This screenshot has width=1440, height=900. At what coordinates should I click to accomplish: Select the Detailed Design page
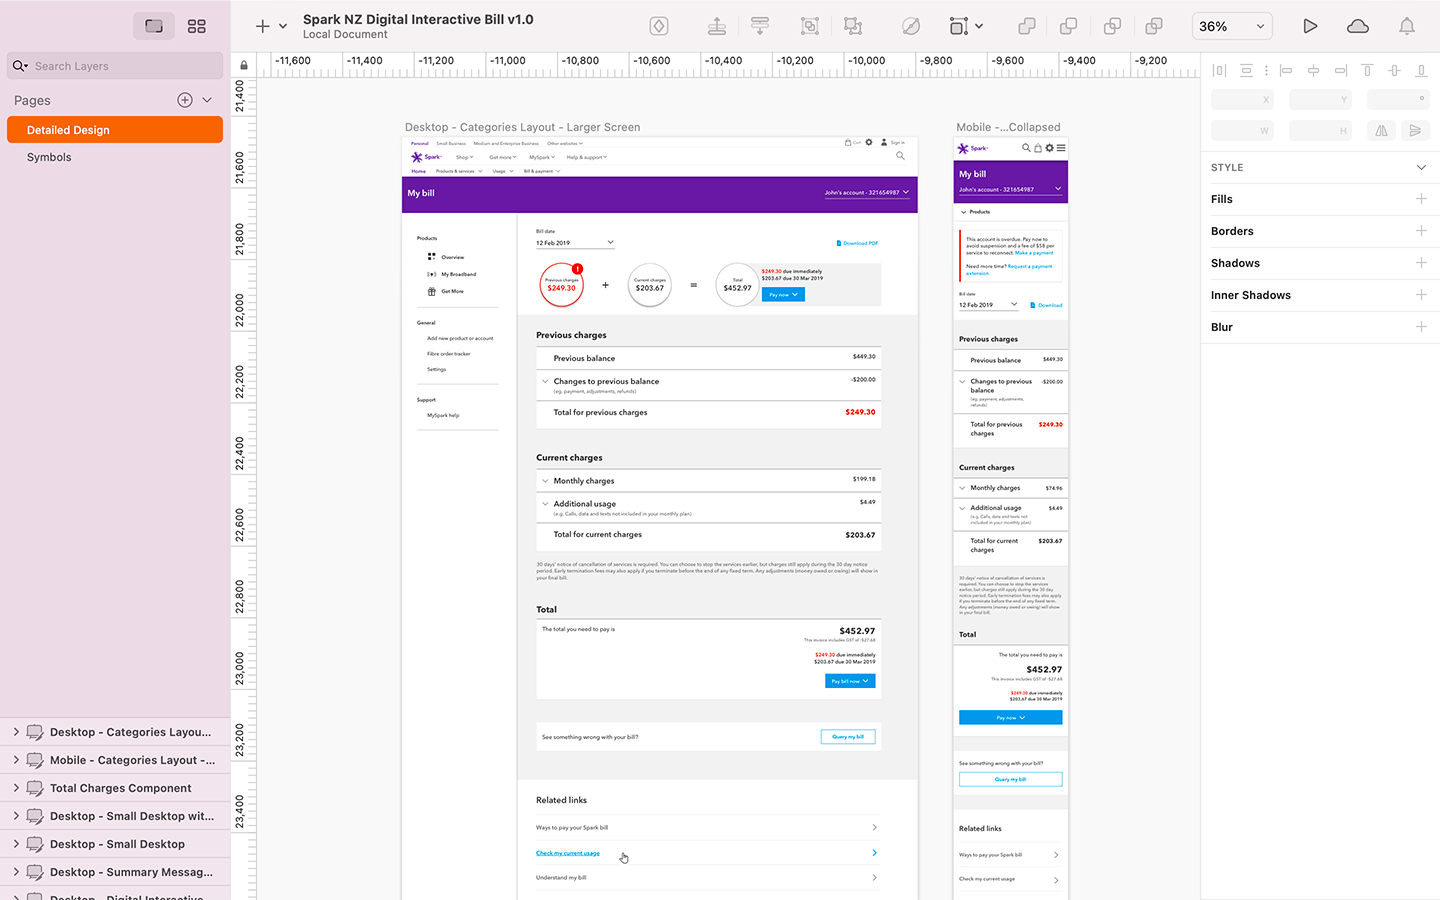click(115, 130)
